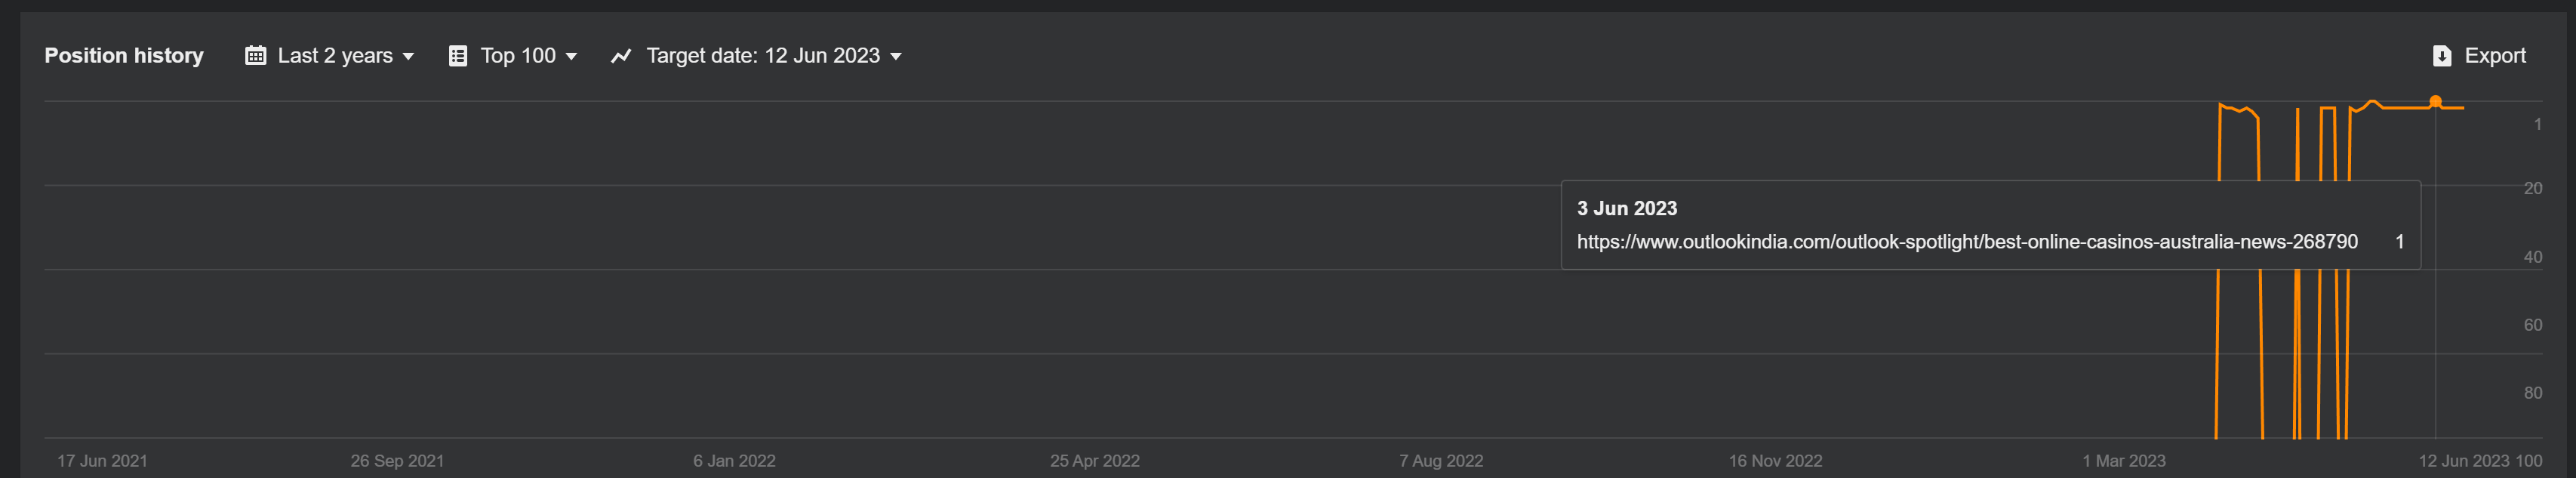
Task: Expand the caret arrow after Top 100
Action: [571, 57]
